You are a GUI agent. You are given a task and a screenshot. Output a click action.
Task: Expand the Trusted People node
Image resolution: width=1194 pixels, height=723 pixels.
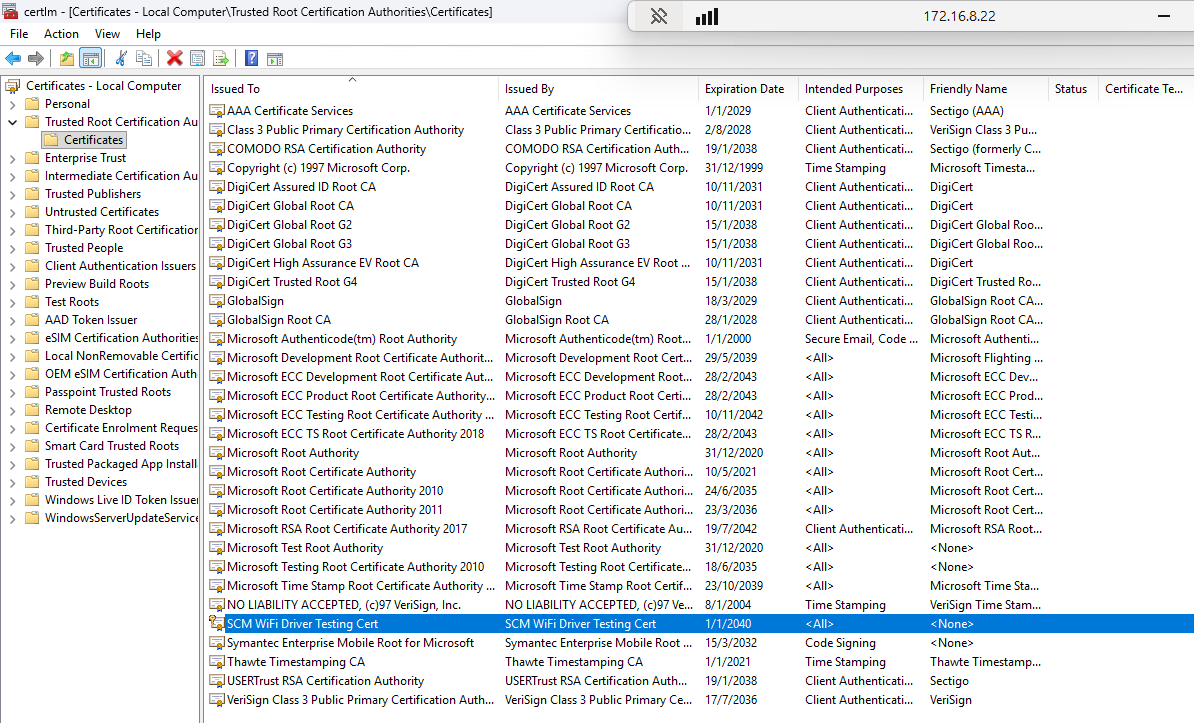pos(12,248)
